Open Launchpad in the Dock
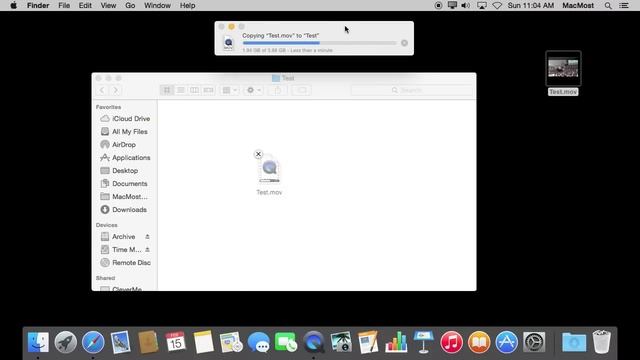 [x=66, y=342]
